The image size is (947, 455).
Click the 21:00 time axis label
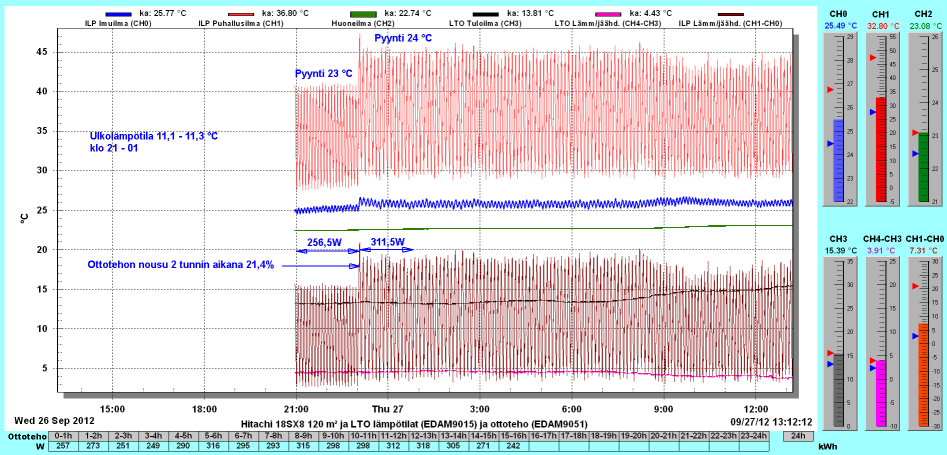point(297,409)
